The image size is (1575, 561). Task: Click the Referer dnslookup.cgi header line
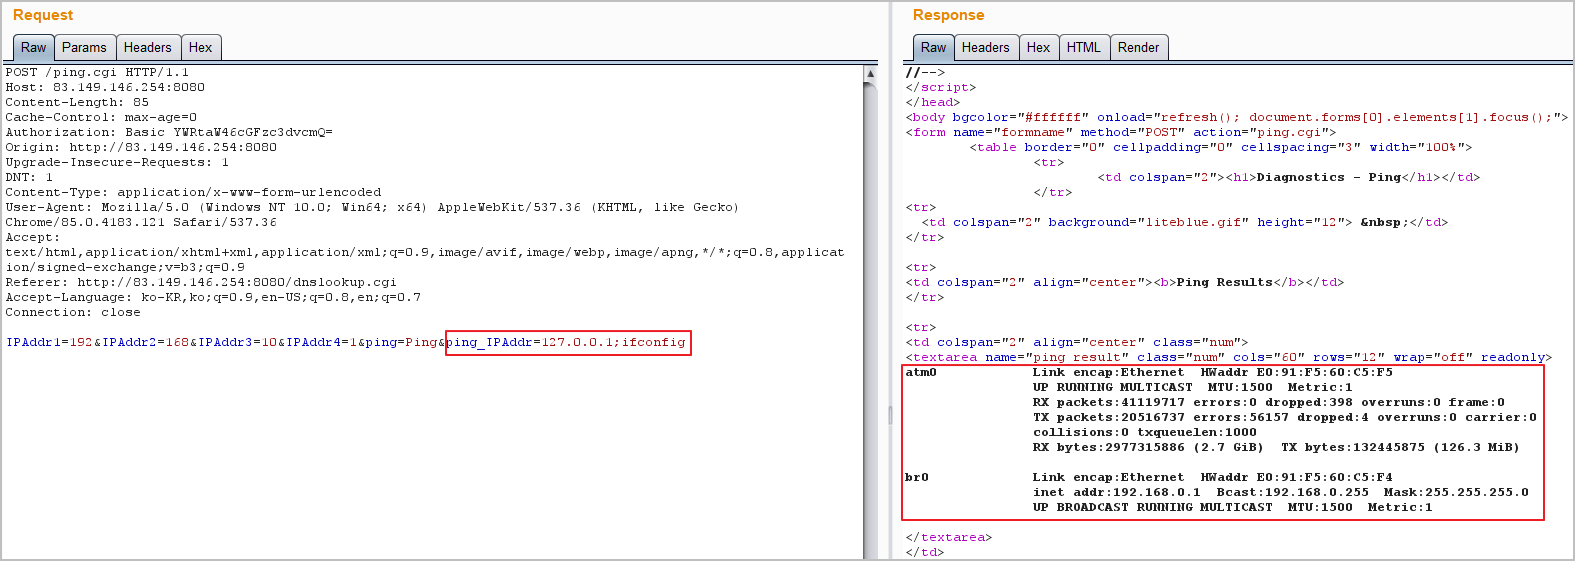coord(201,282)
